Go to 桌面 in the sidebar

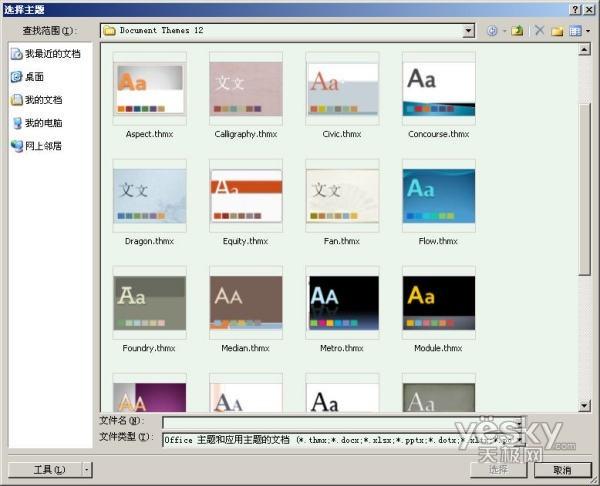[34, 76]
